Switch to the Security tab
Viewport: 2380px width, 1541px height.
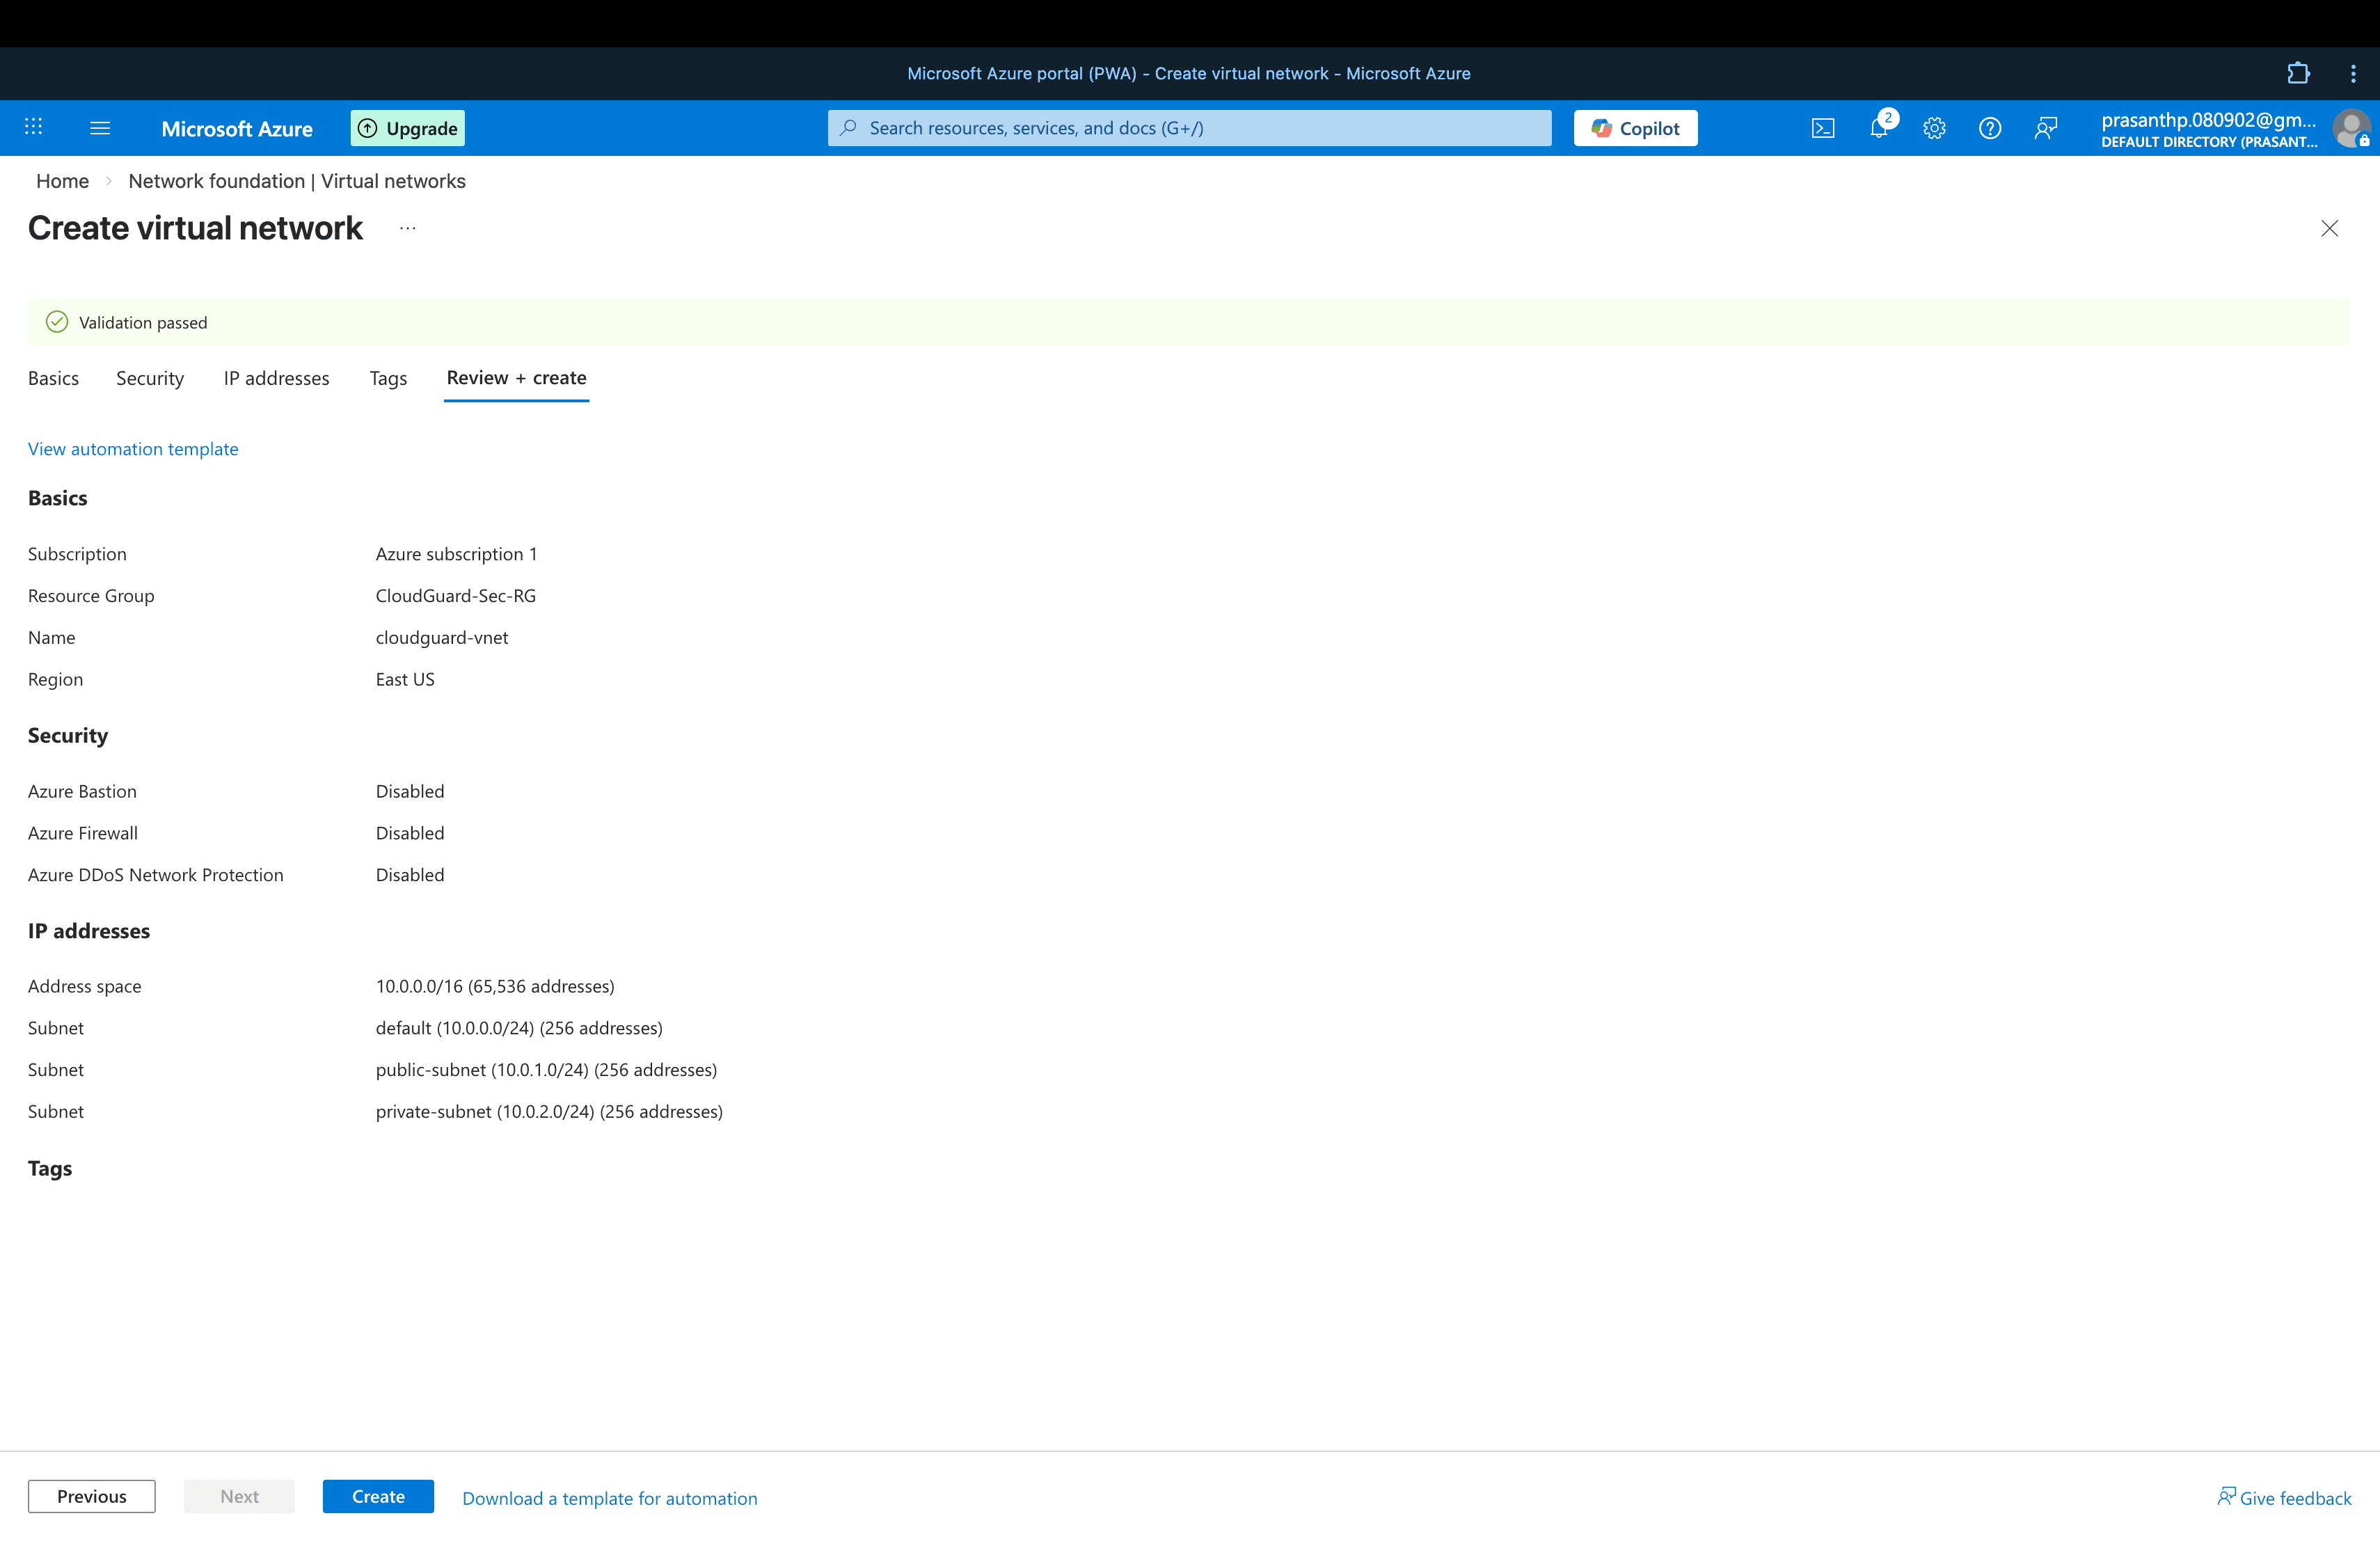pyautogui.click(x=149, y=378)
